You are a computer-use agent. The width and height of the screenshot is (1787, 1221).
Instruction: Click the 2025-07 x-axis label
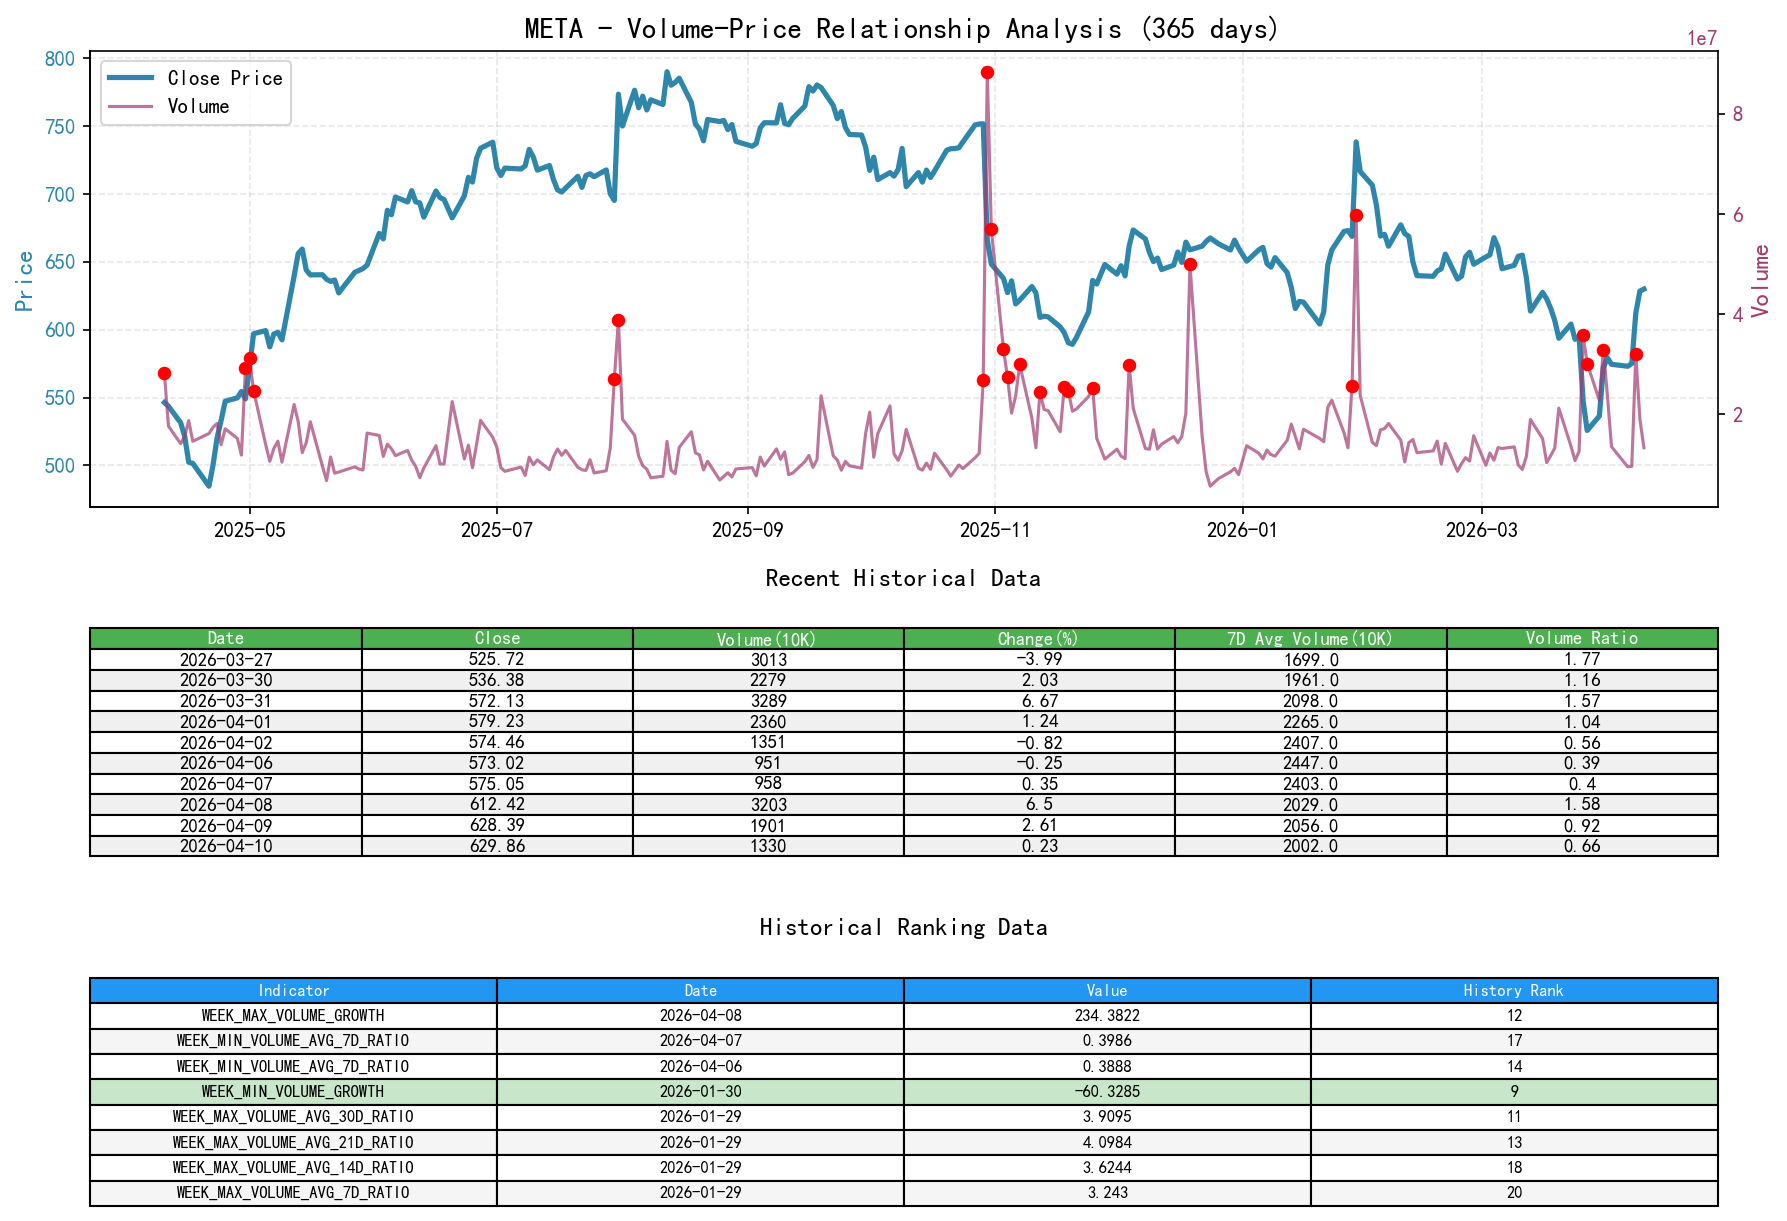497,530
